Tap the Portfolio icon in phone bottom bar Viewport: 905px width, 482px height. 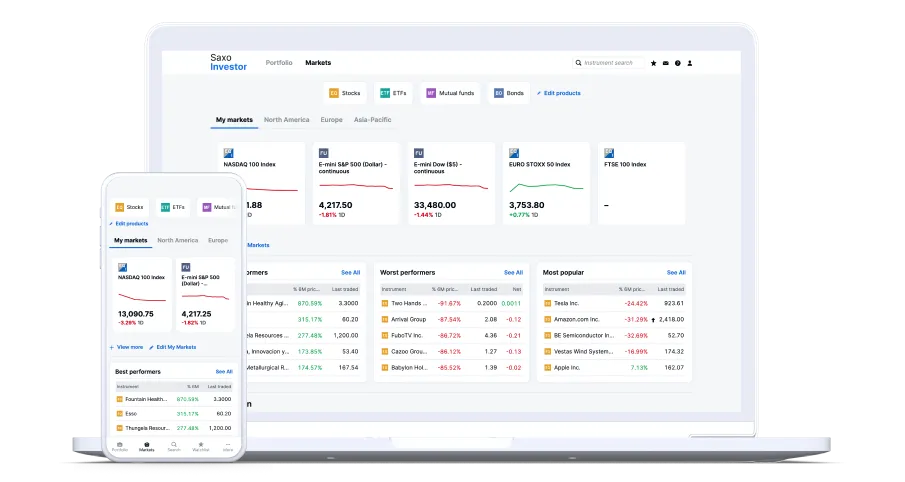tap(120, 446)
